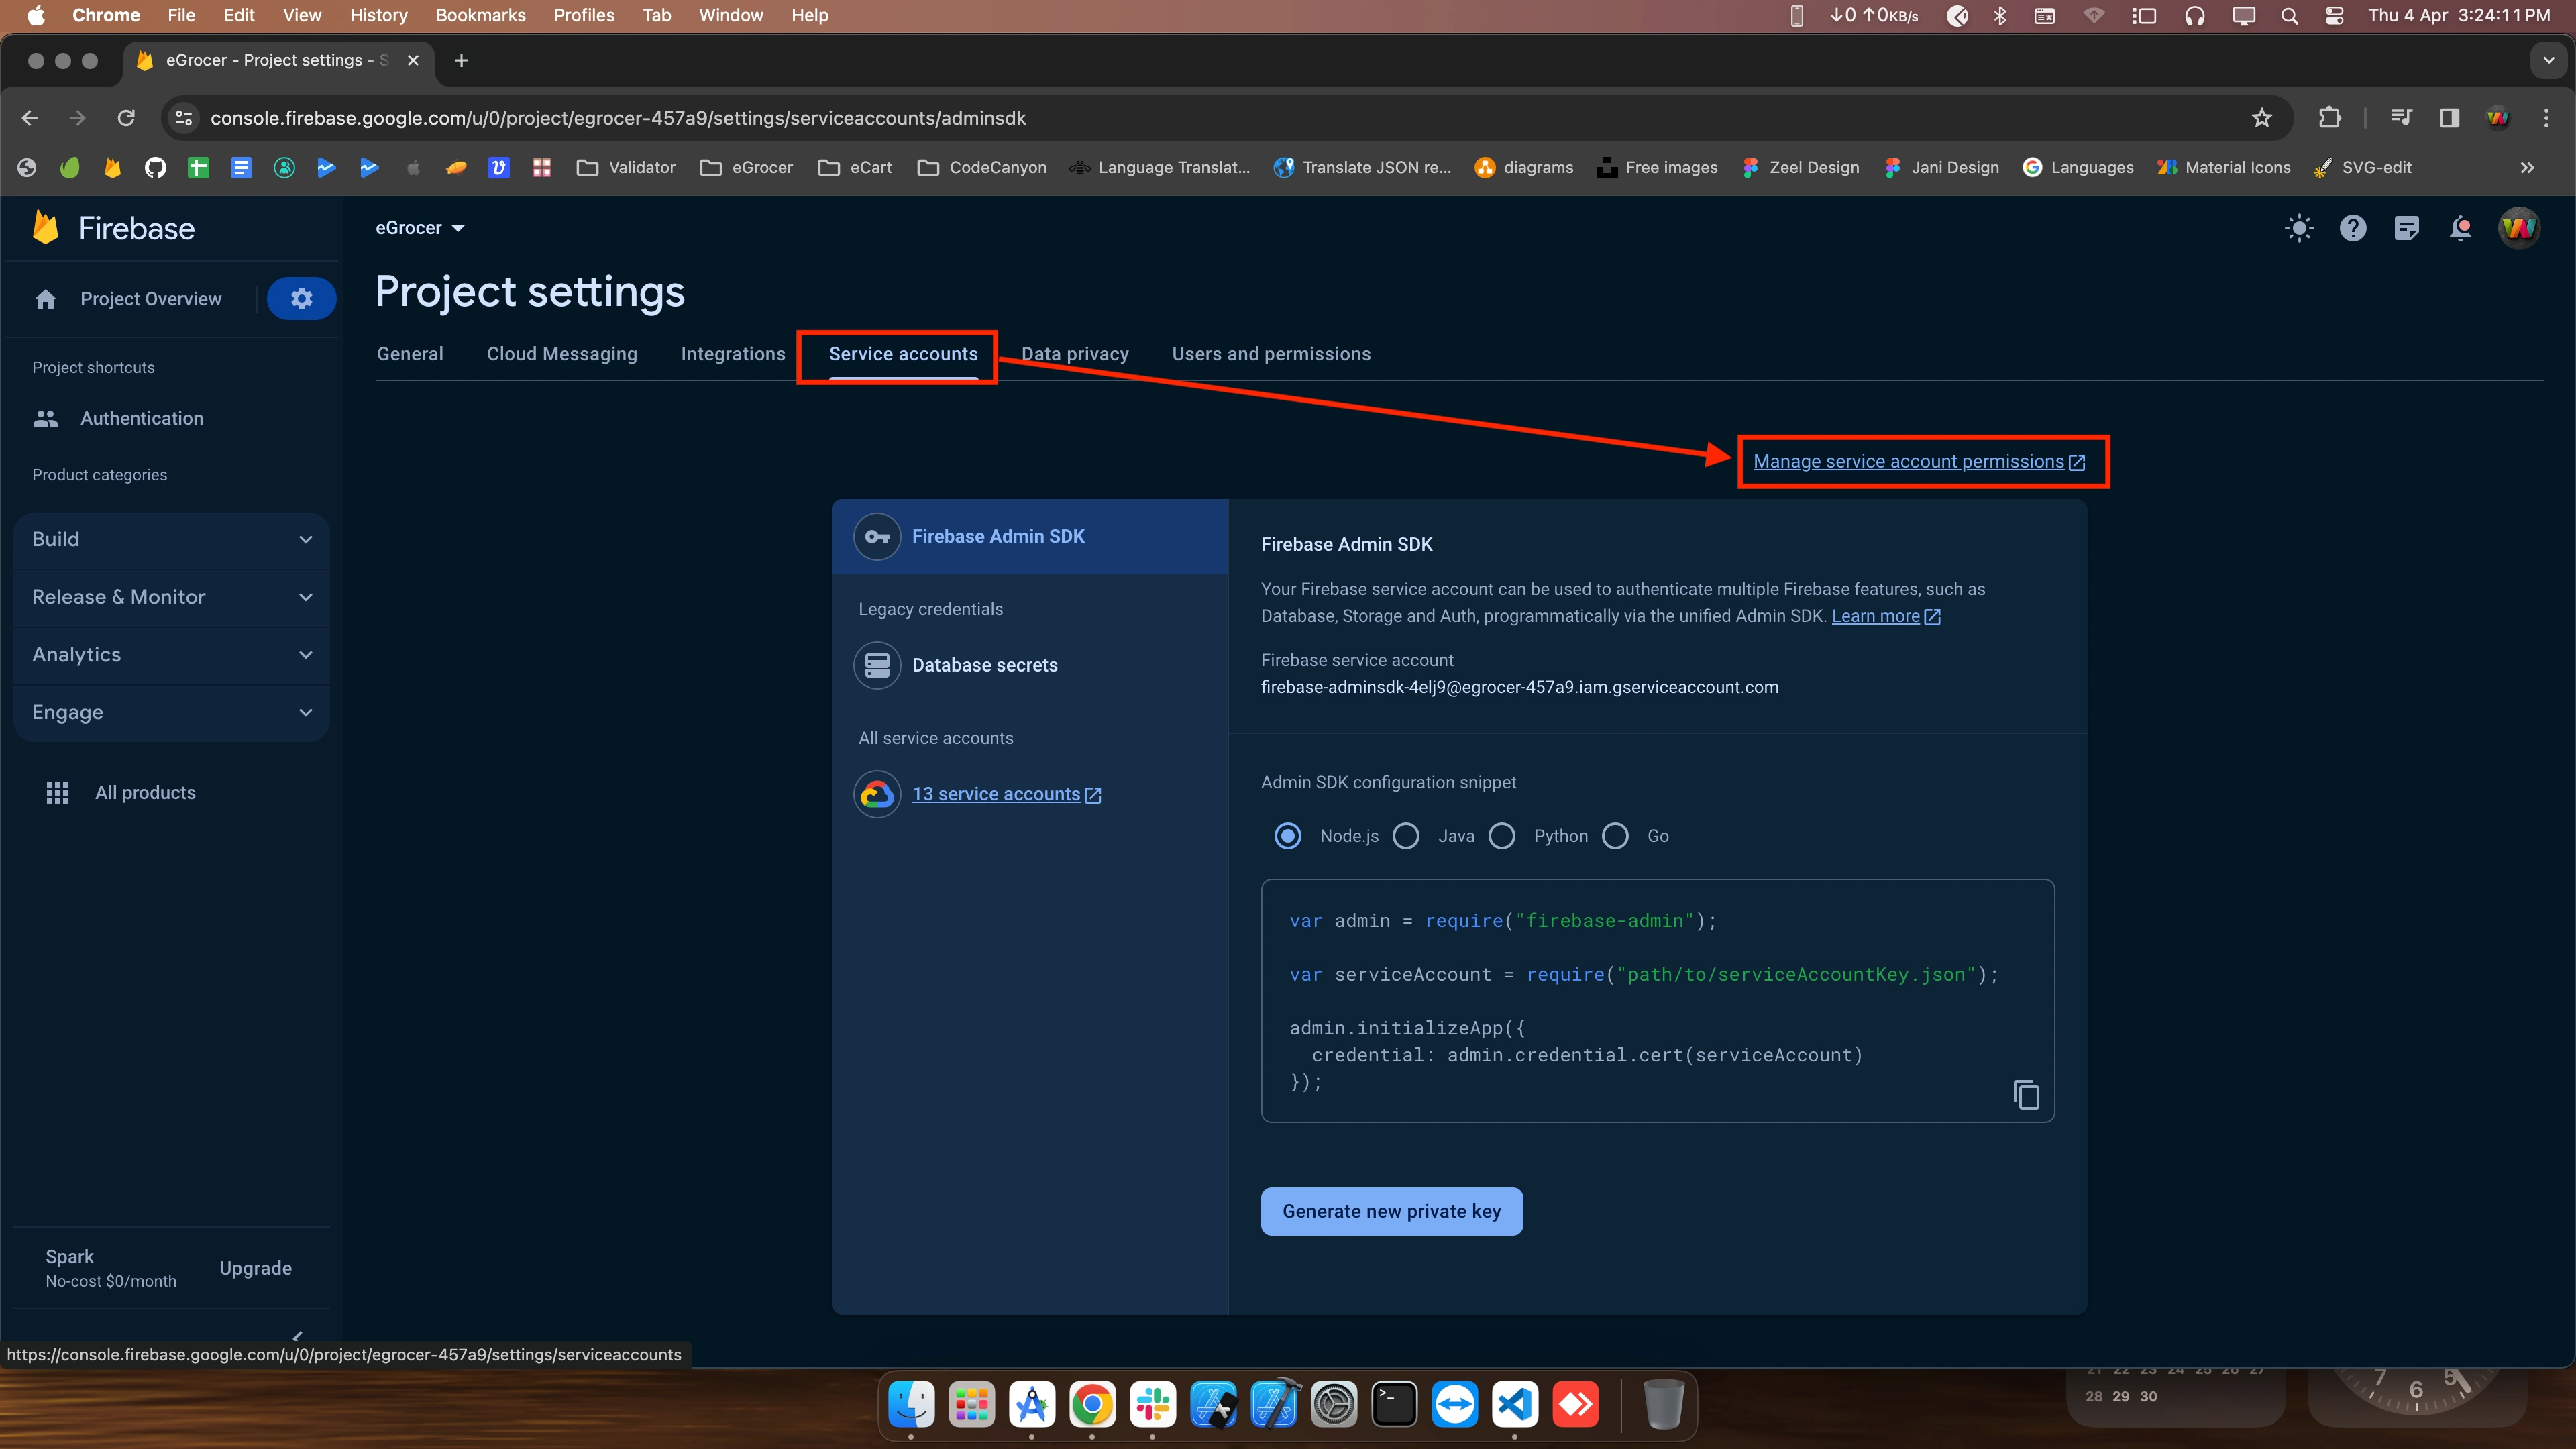Select Firebase Admin SDK in the list
Viewport: 2576px width, 1449px height.
click(x=1030, y=537)
